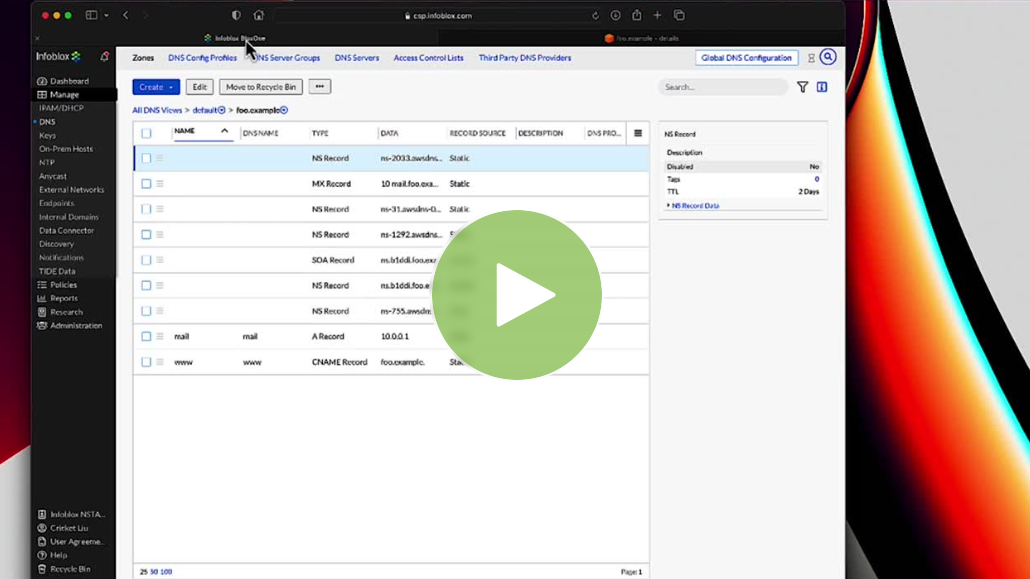Open the column settings hamburger icon
The image size is (1030, 579).
click(x=638, y=133)
